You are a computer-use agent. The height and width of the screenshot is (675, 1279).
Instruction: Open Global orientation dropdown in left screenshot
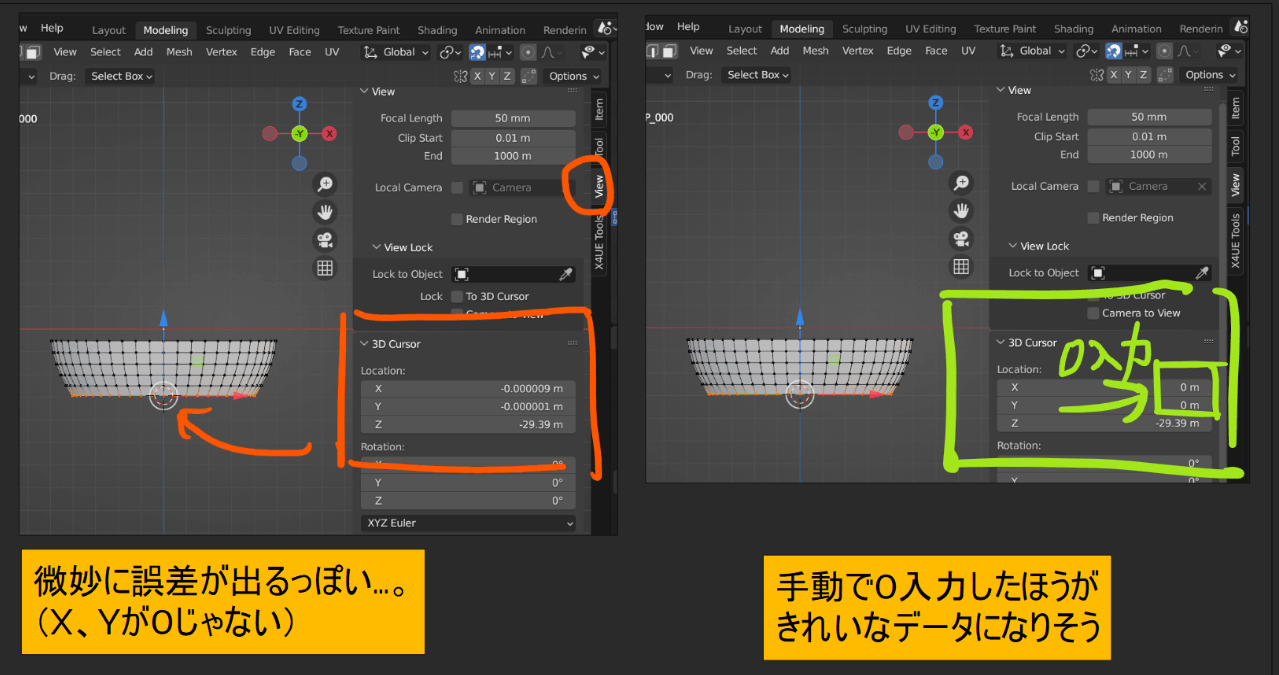pos(396,52)
